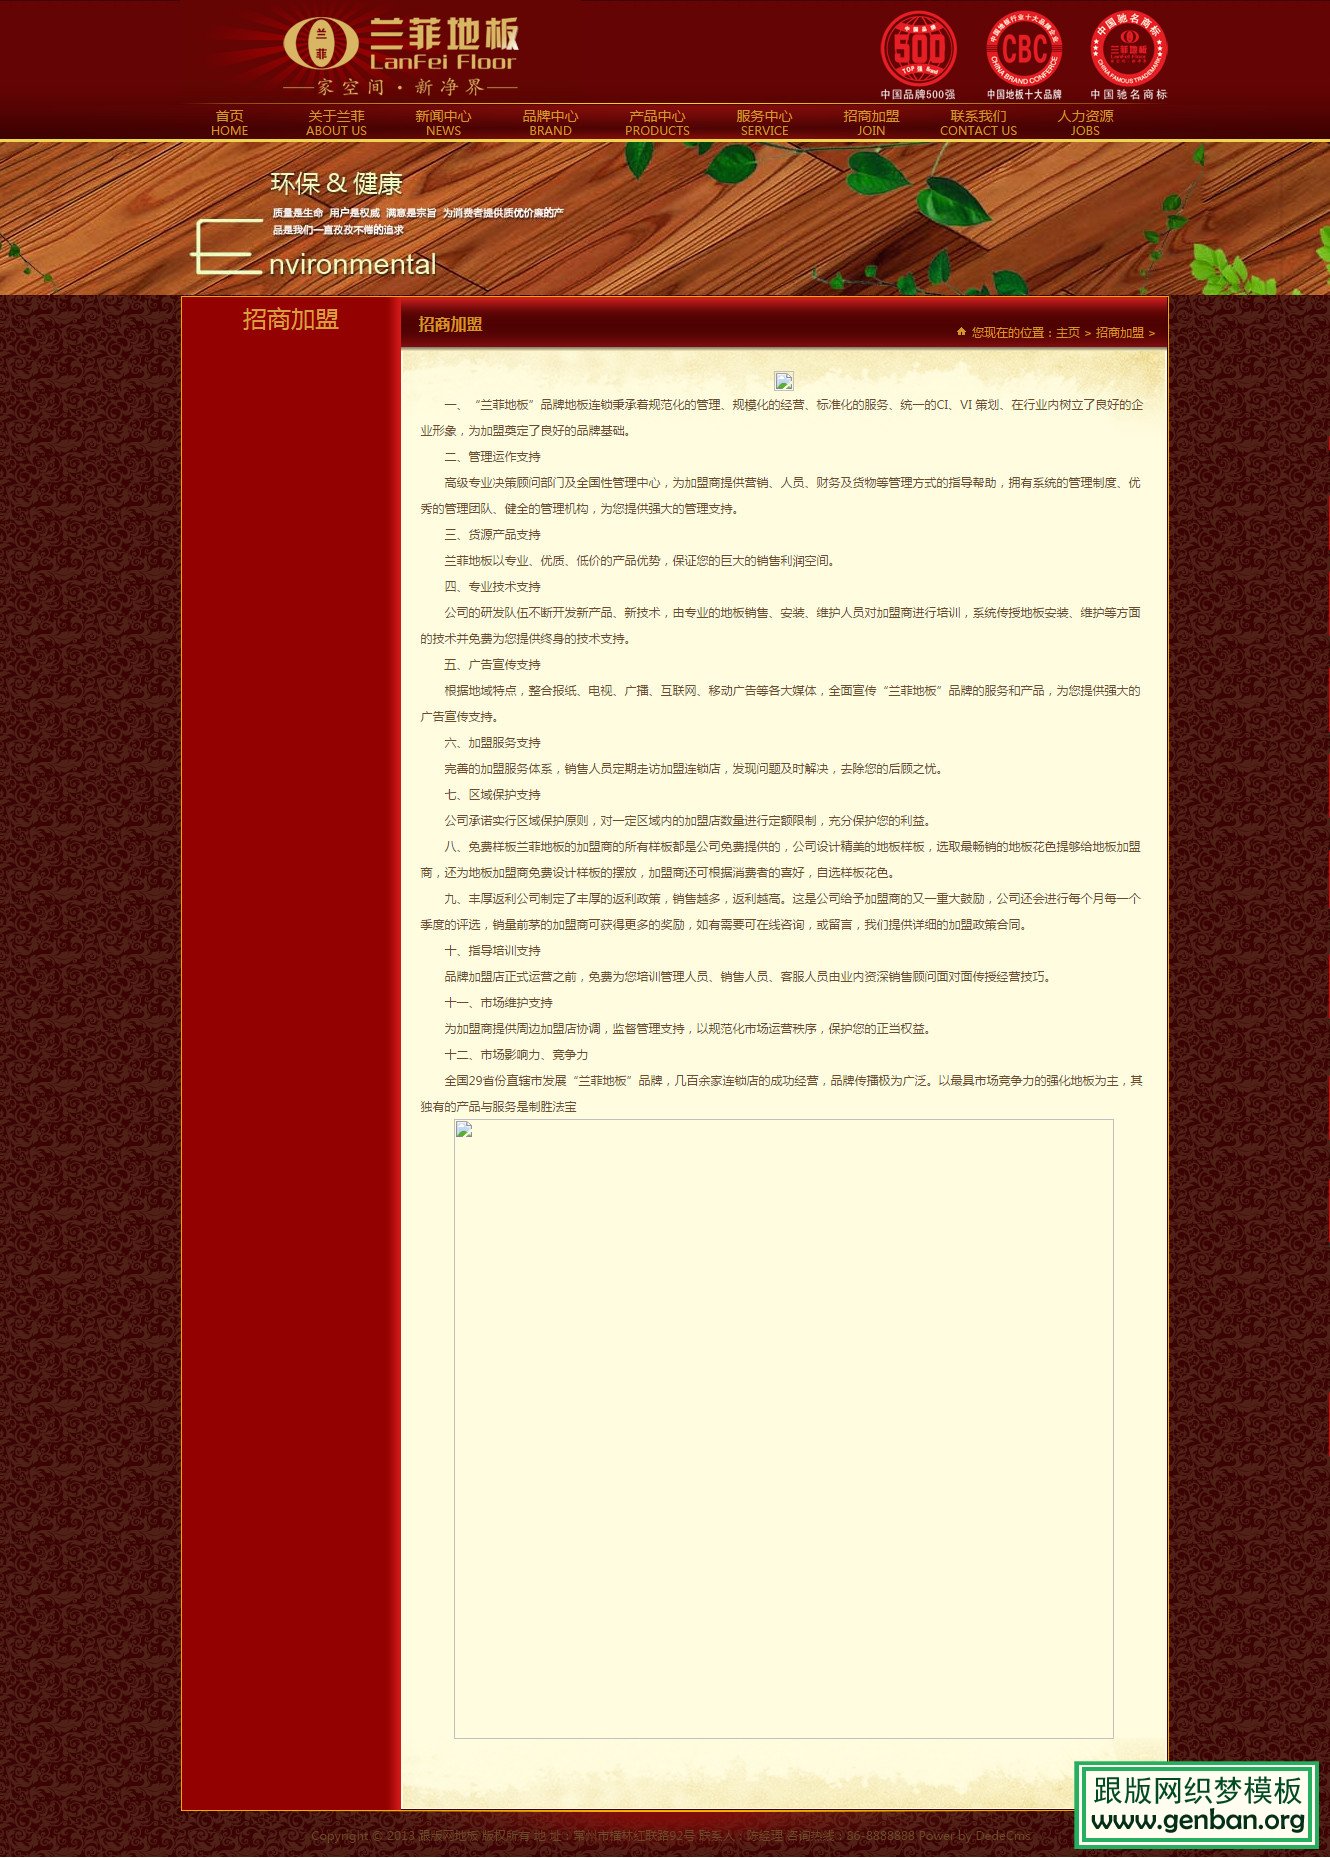Viewport: 1330px width, 1858px height.
Task: Open 联系我们 CONTACT US page
Action: pyautogui.click(x=978, y=123)
